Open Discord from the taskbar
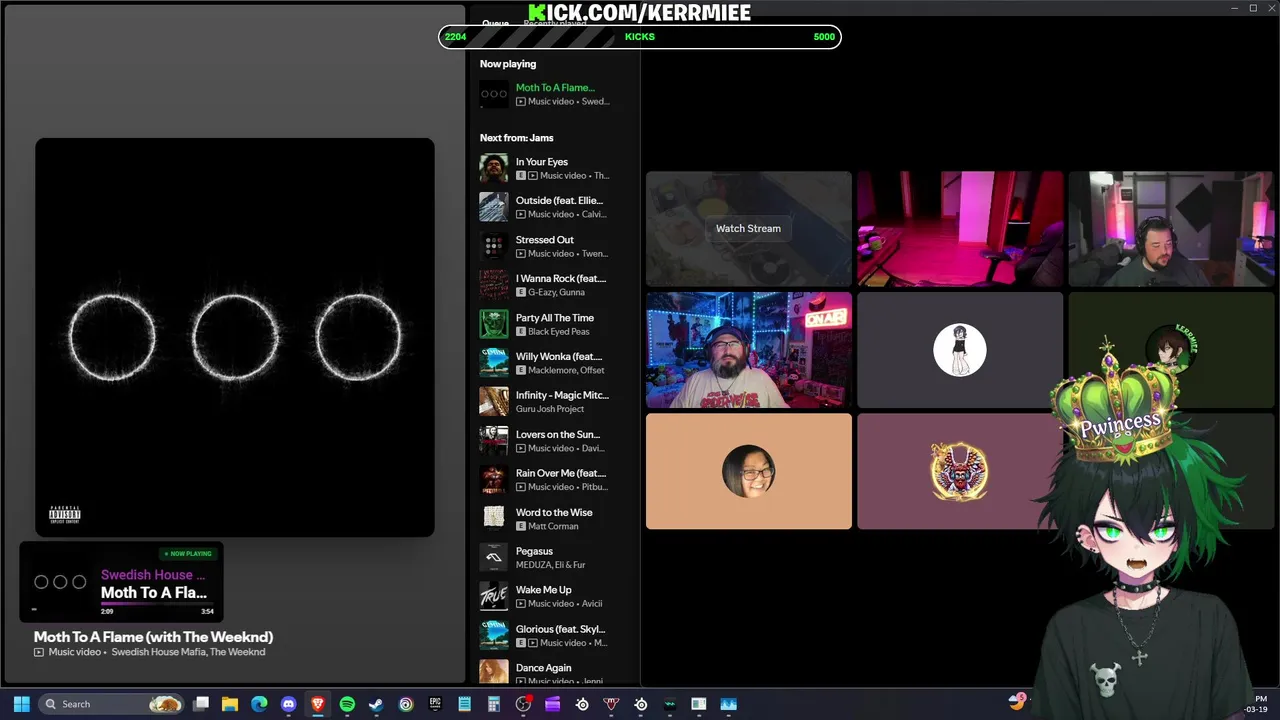 tap(289, 704)
